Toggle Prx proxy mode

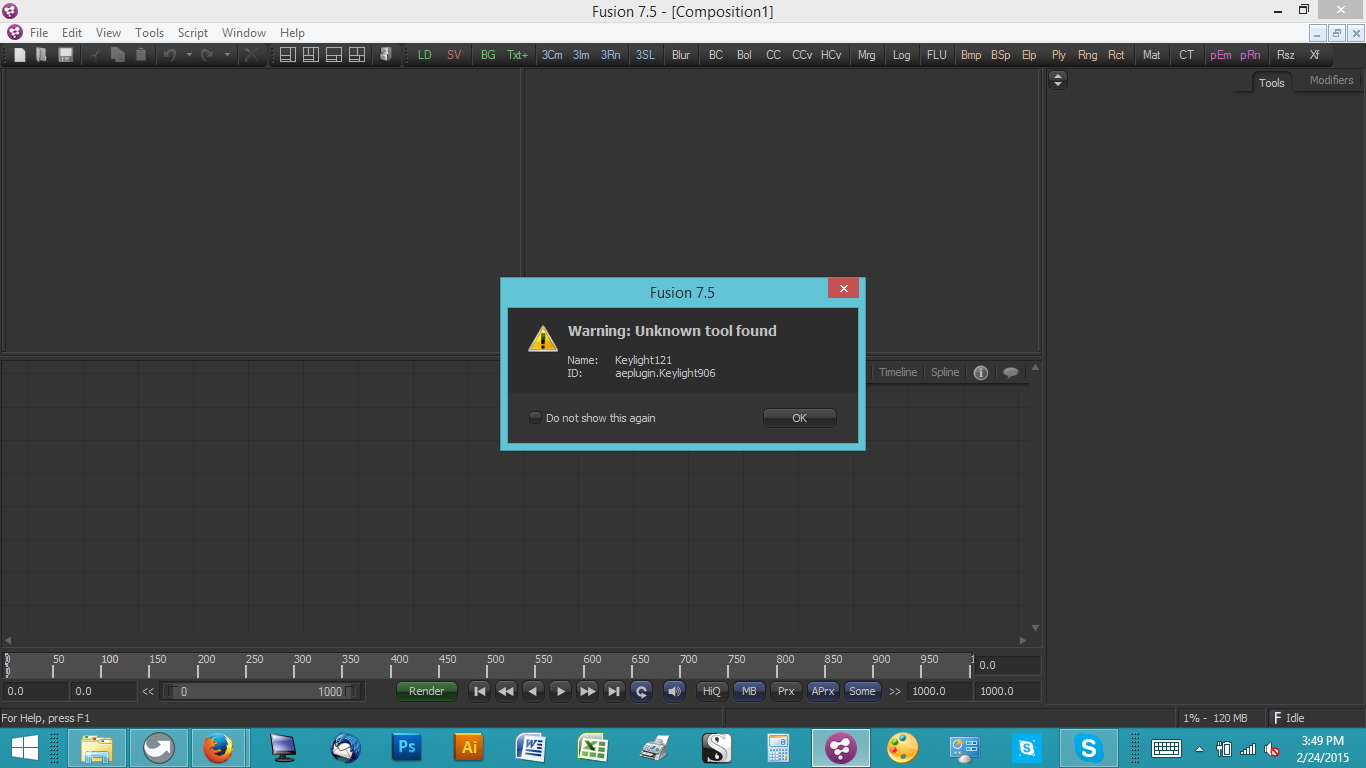pos(786,691)
